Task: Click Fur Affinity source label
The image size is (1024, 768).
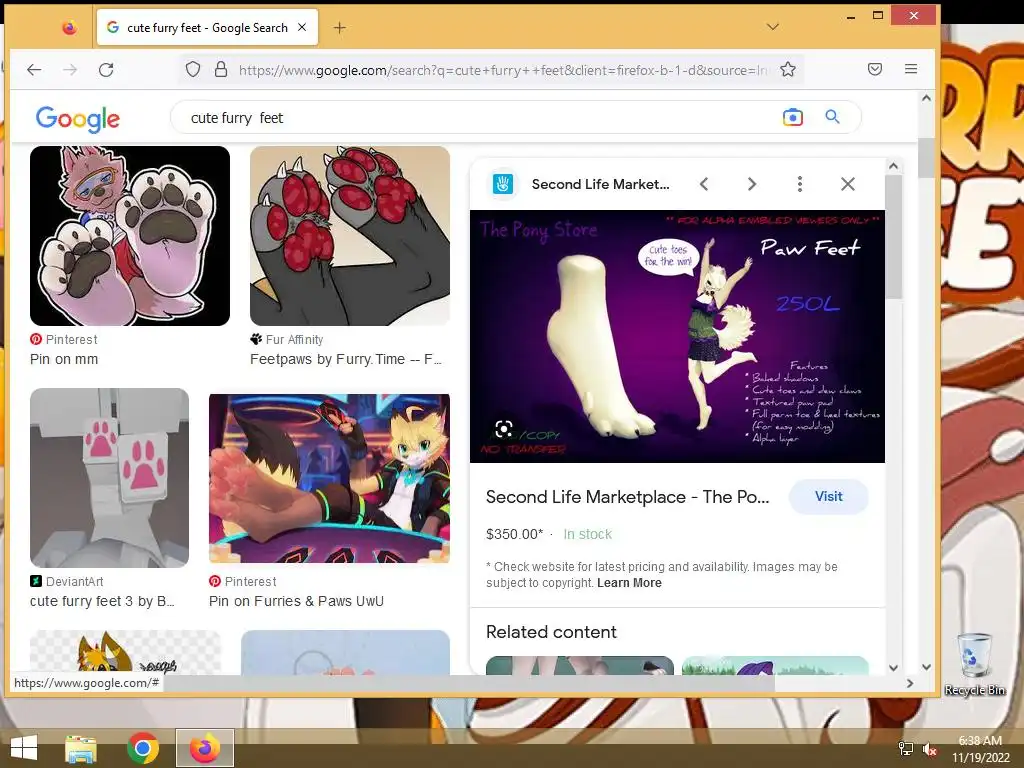Action: click(295, 340)
